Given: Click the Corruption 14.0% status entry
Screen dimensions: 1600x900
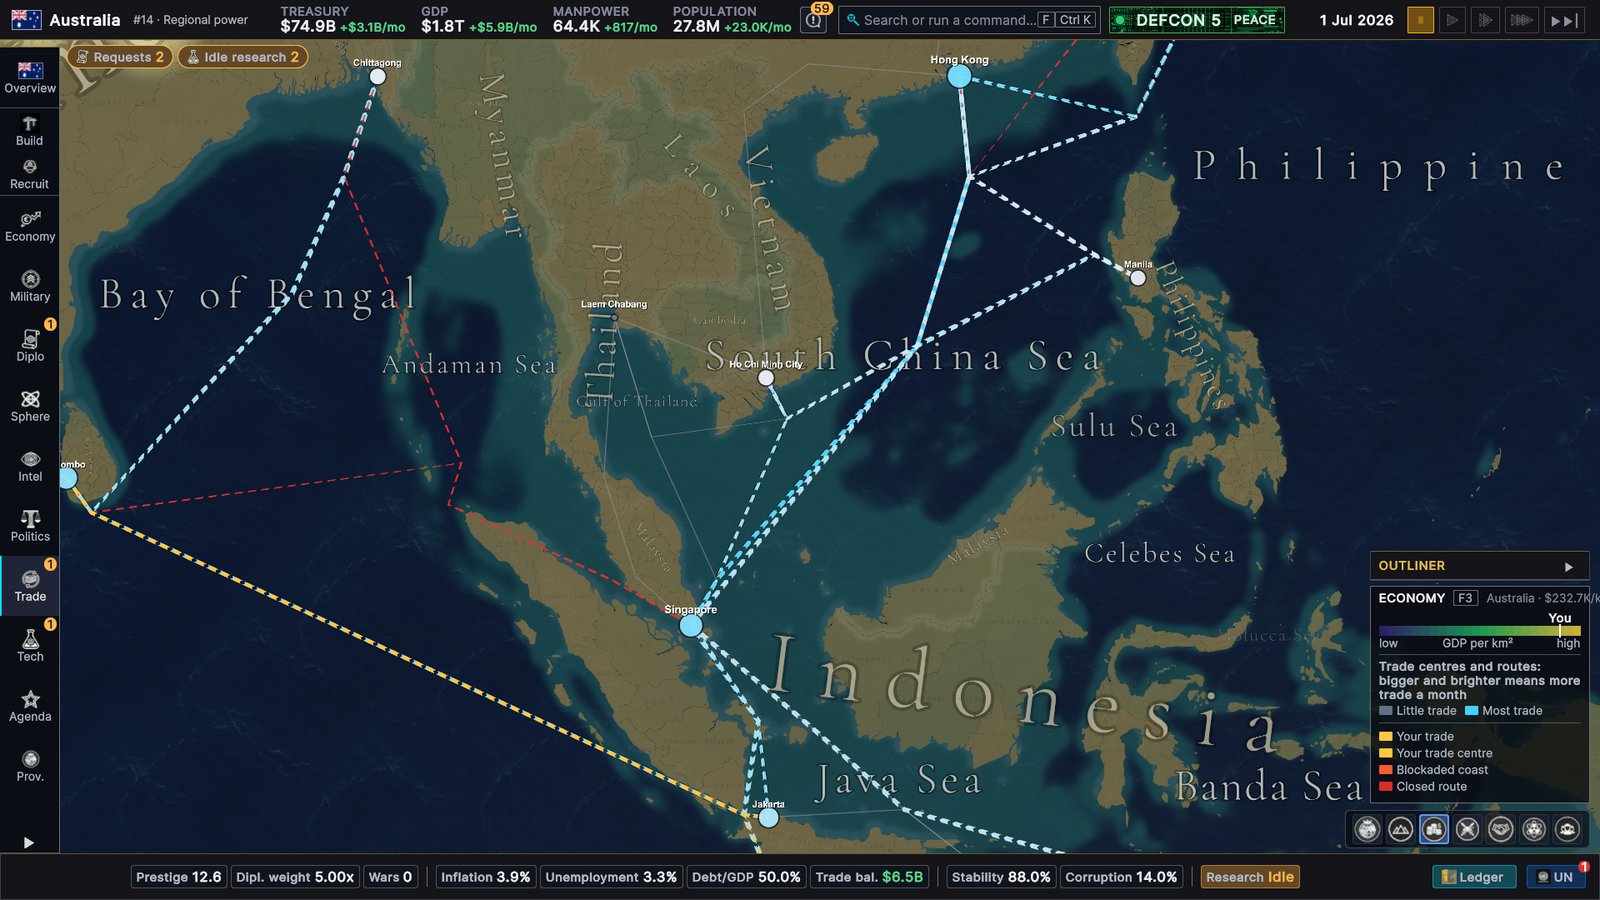Looking at the screenshot, I should click(x=1121, y=877).
